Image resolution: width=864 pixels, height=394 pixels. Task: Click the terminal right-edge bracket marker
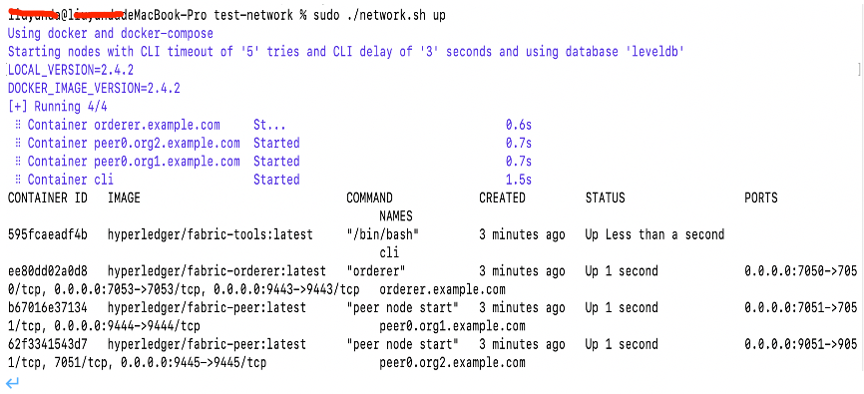click(x=859, y=69)
